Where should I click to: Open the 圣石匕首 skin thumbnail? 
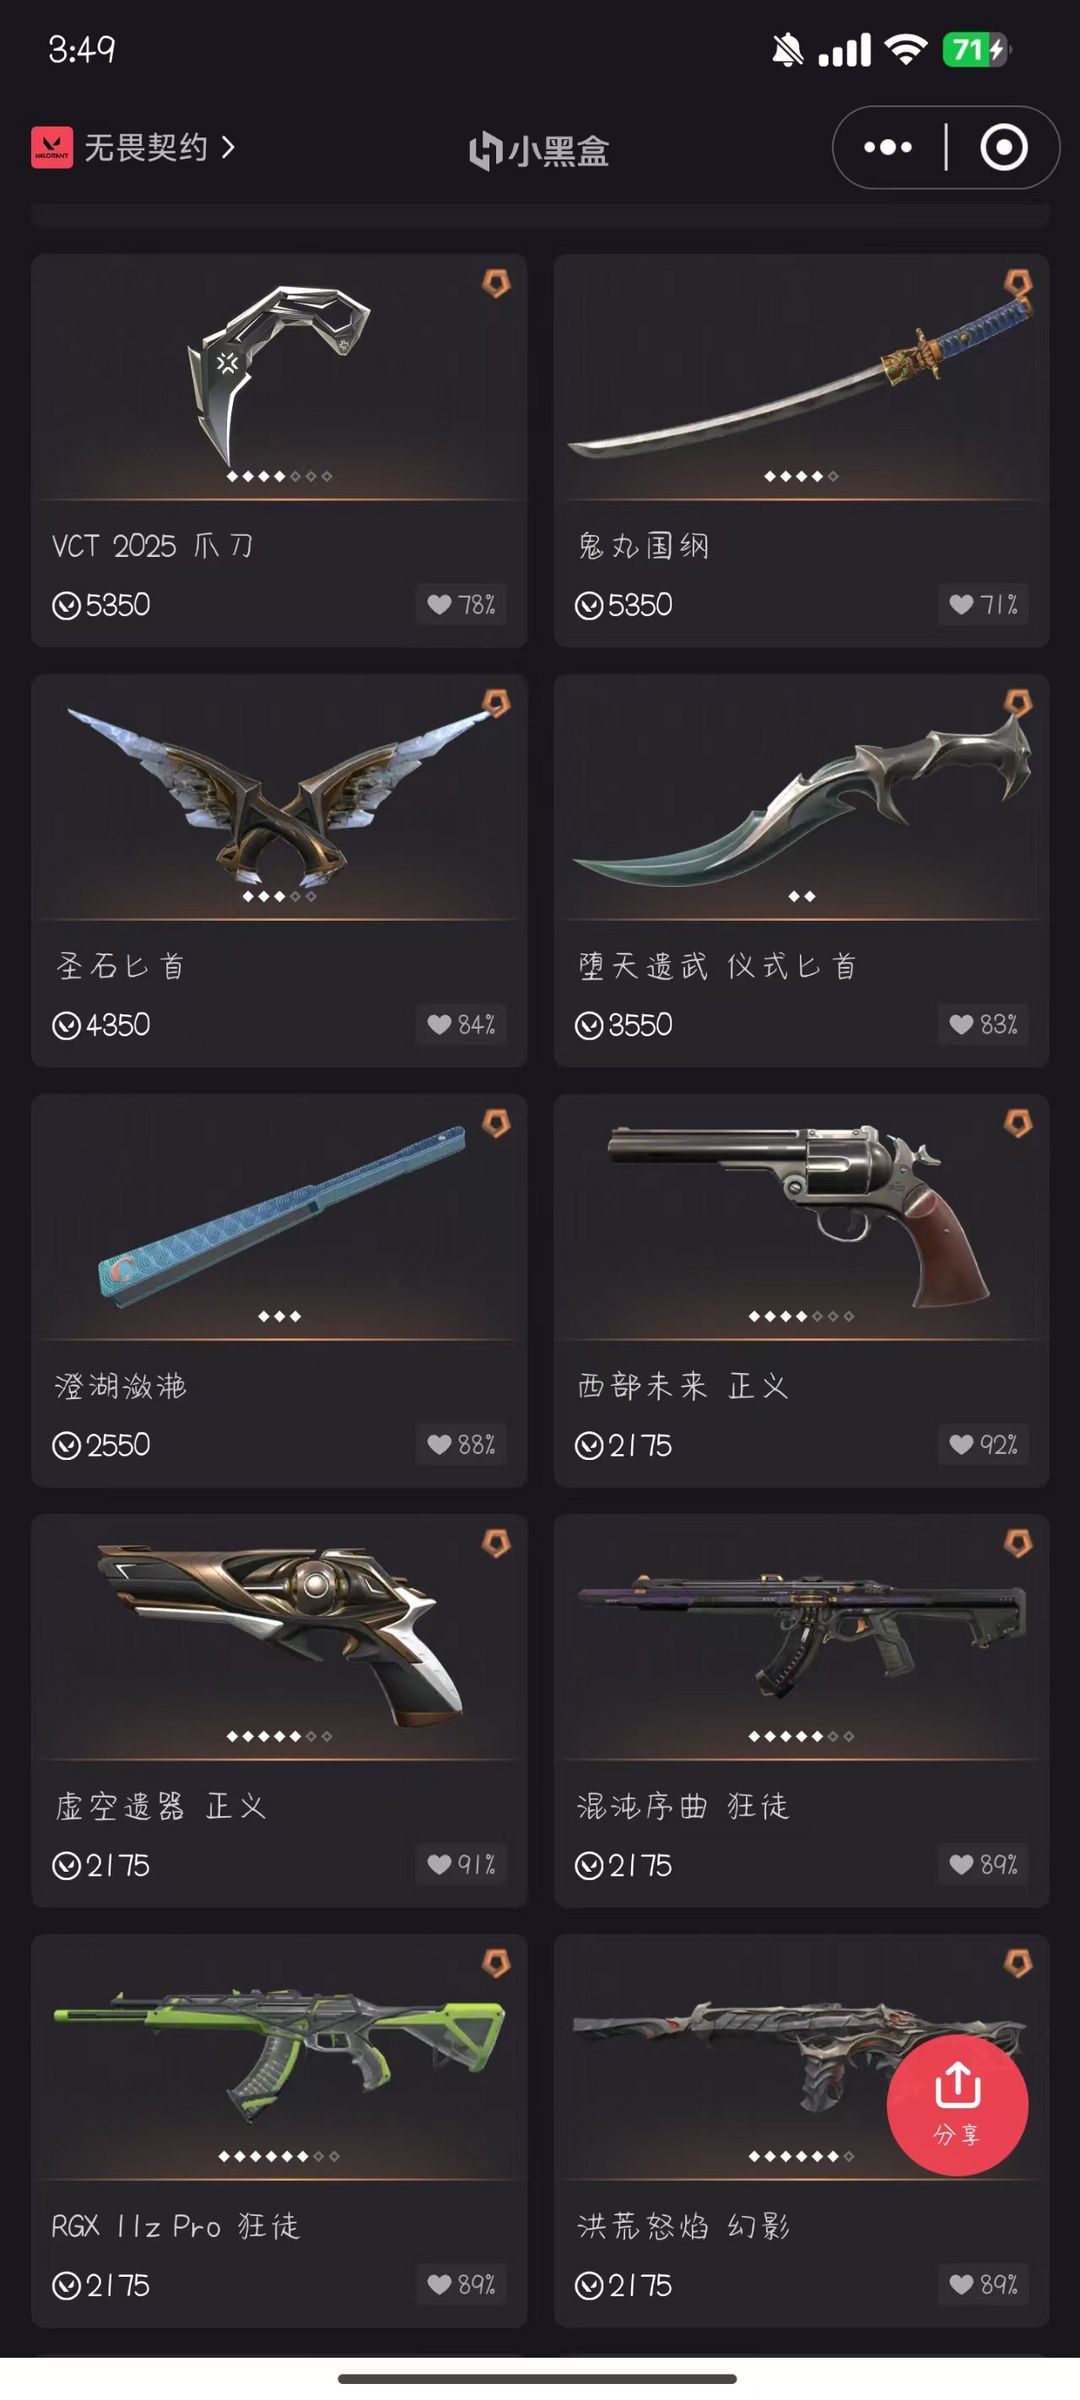click(279, 795)
